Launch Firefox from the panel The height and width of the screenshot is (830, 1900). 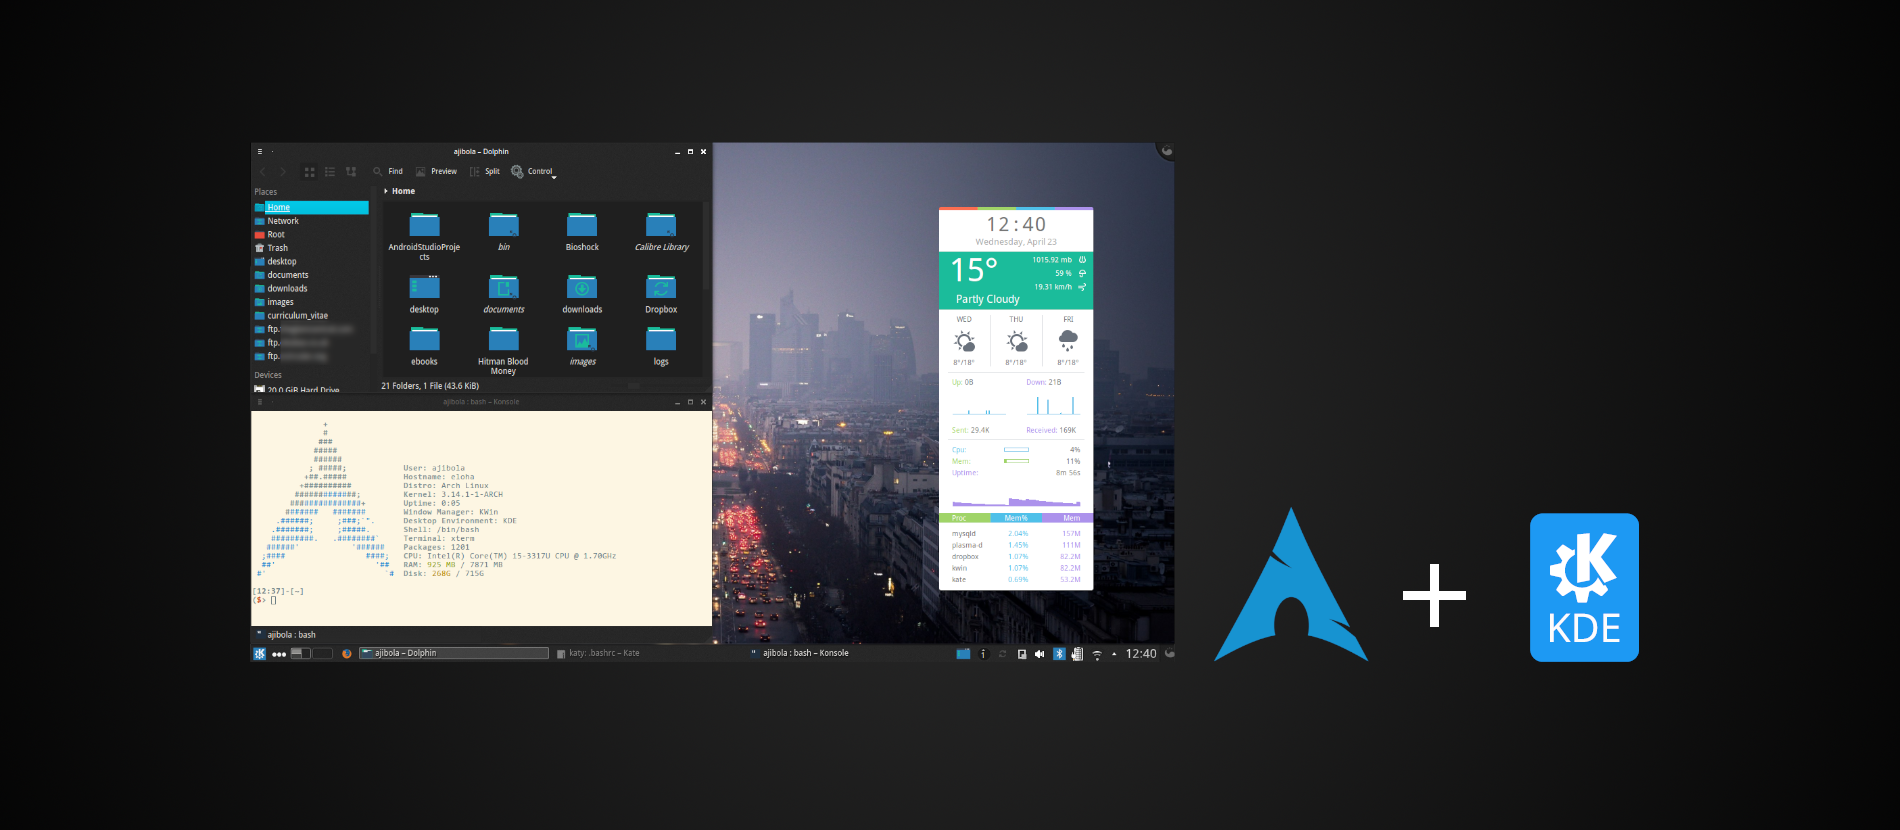(347, 654)
